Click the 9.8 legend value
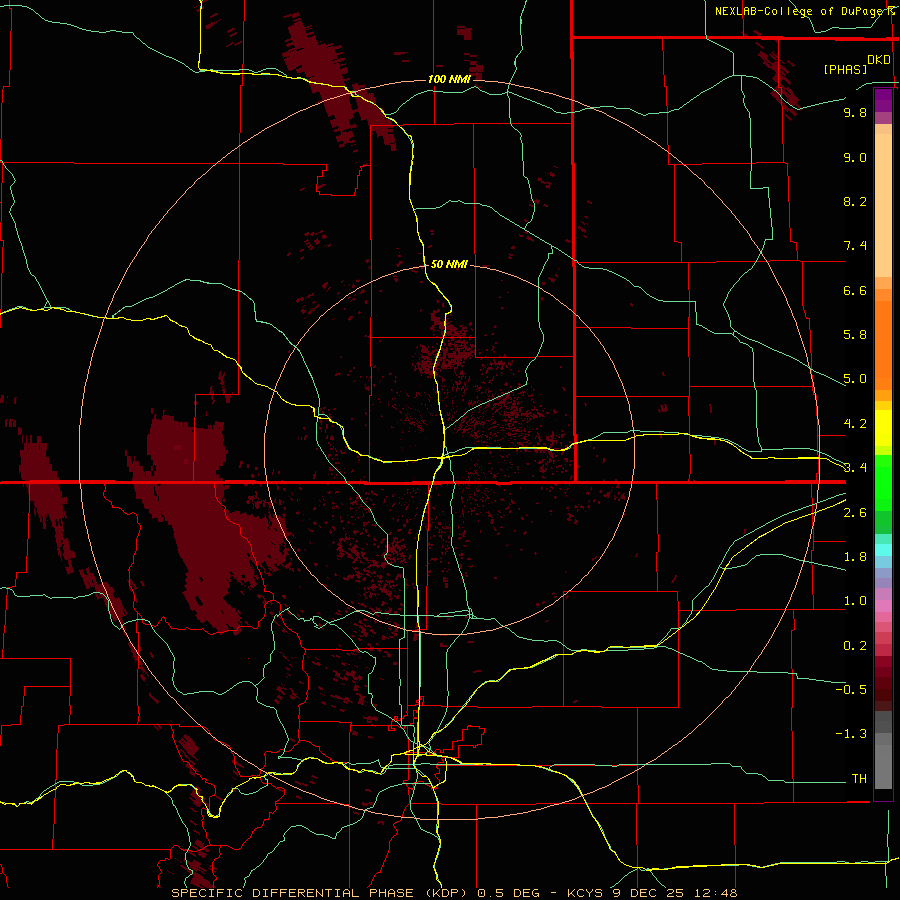 coord(855,112)
